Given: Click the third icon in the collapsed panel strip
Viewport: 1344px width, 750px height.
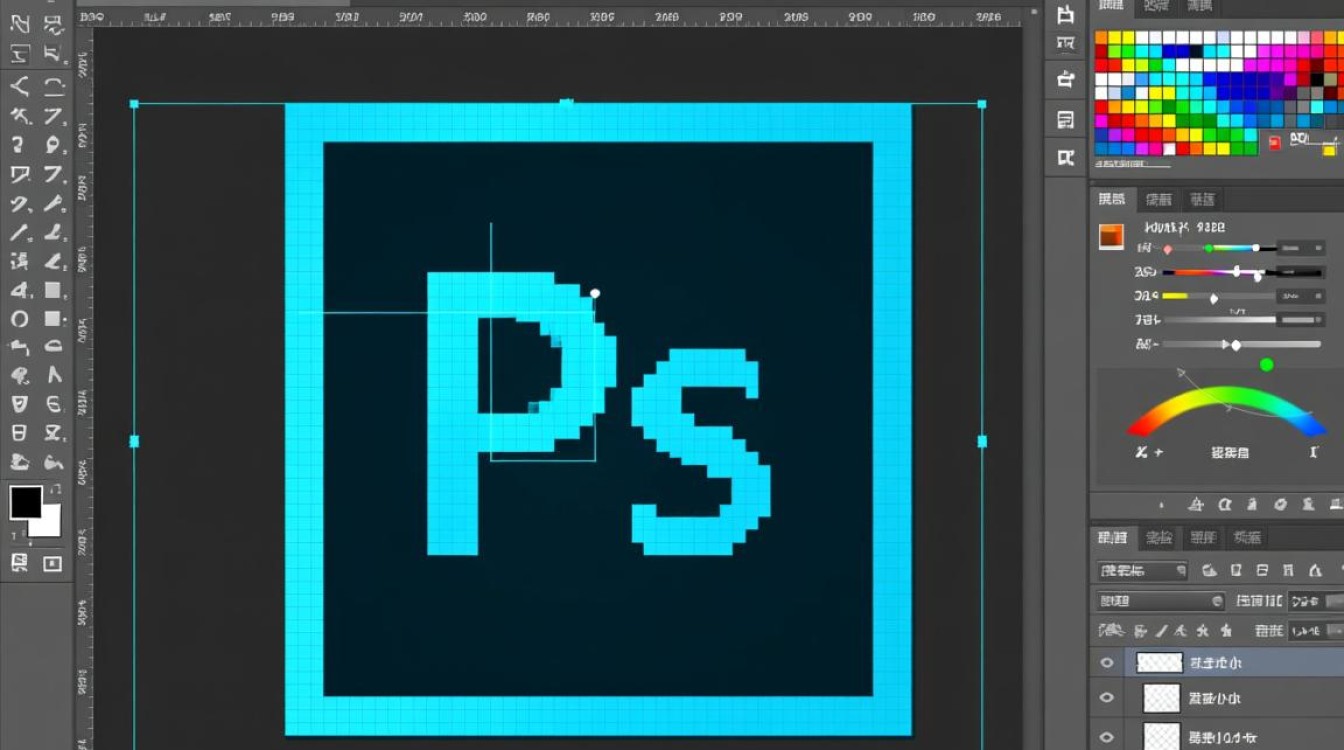Looking at the screenshot, I should (1066, 80).
